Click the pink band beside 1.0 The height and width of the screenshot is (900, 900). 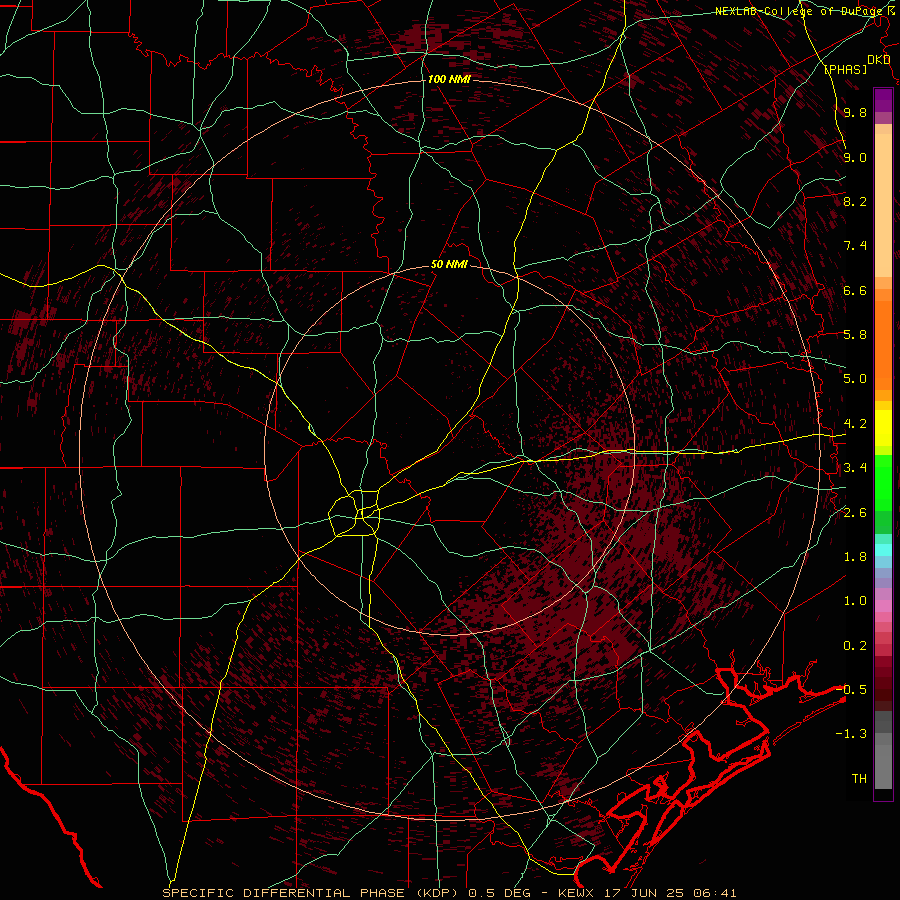883,606
